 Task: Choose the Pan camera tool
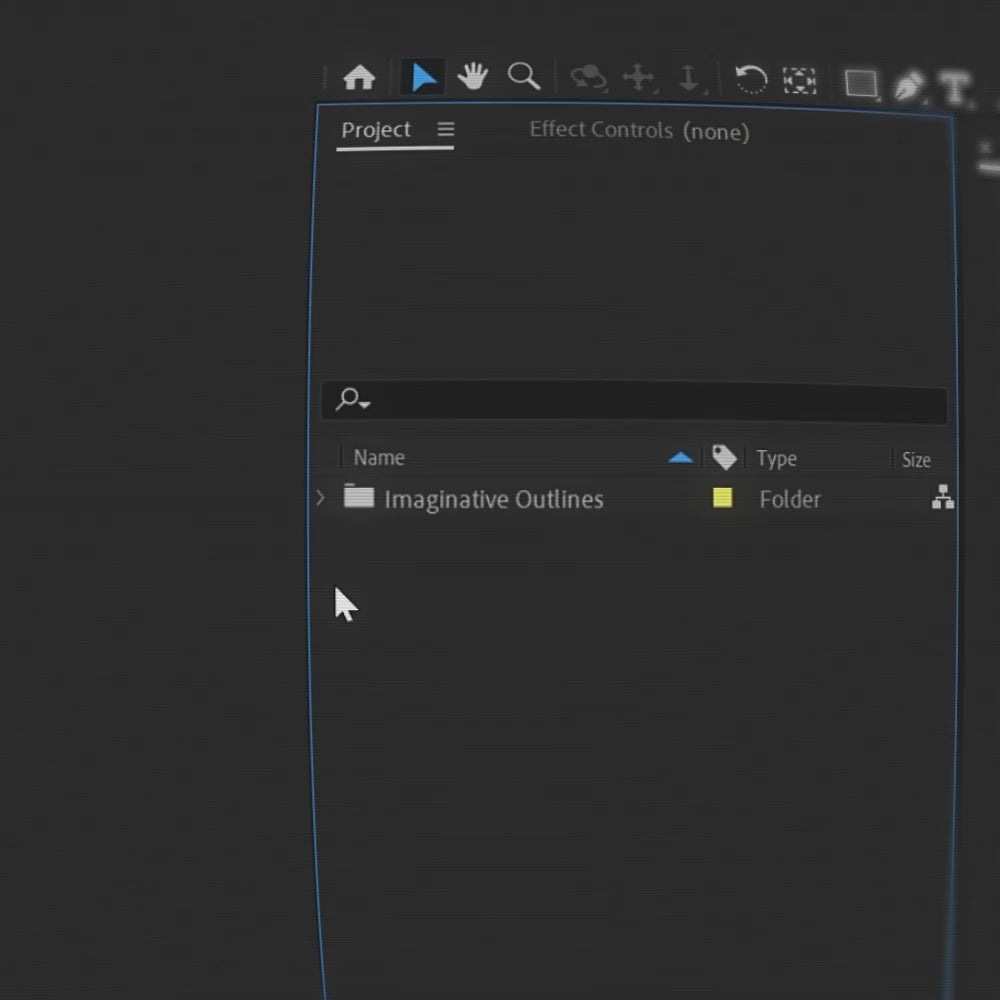(639, 77)
